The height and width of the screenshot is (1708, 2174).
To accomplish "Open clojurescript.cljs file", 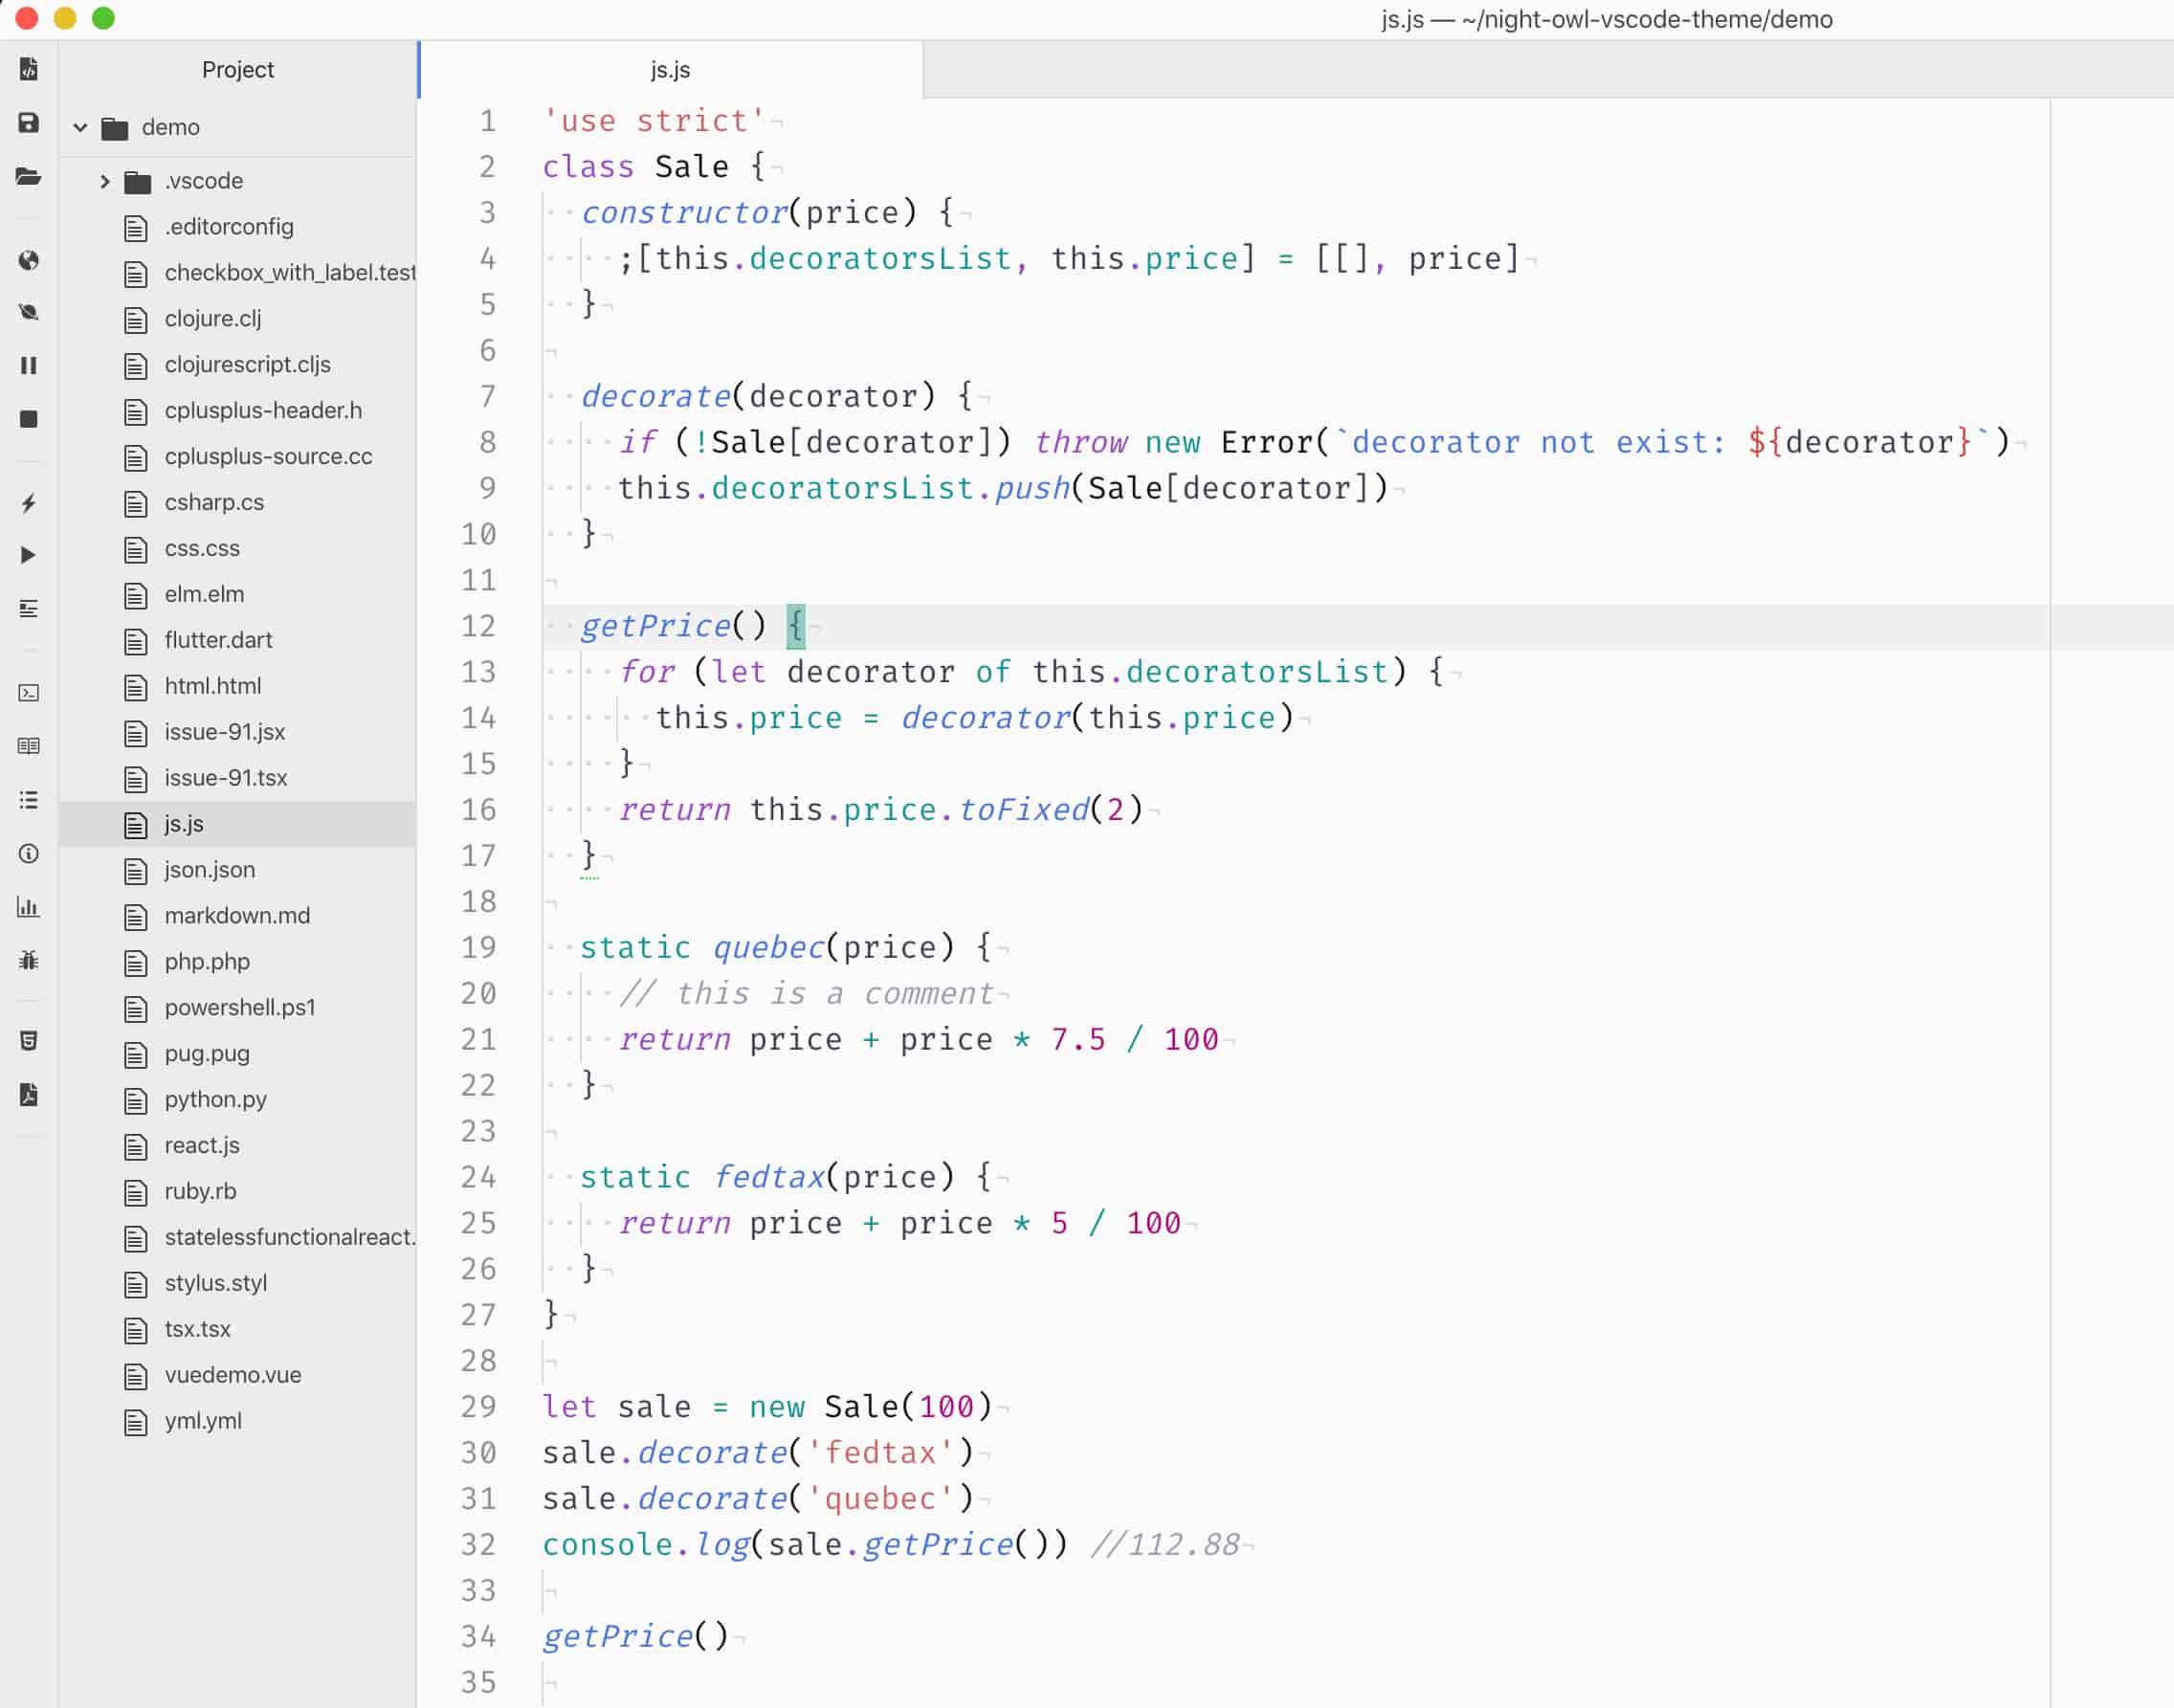I will (x=237, y=365).
